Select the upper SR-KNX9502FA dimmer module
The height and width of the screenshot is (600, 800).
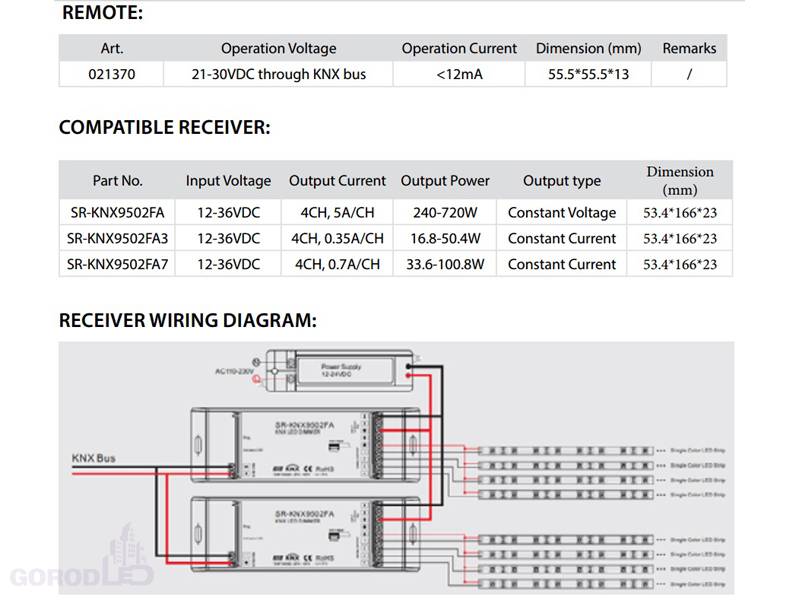[x=306, y=445]
